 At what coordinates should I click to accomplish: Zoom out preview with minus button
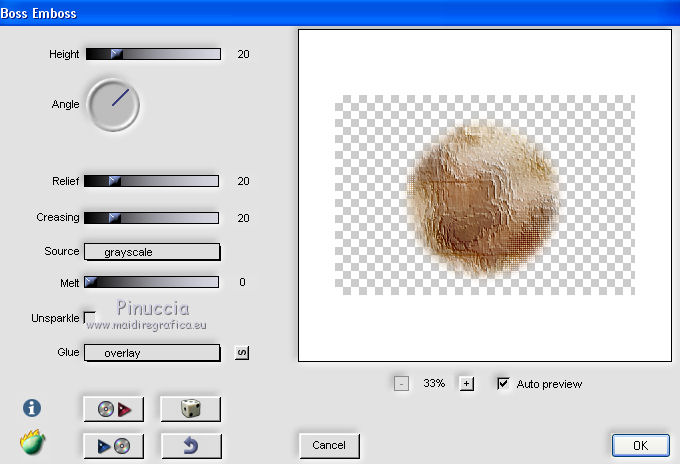[x=401, y=384]
